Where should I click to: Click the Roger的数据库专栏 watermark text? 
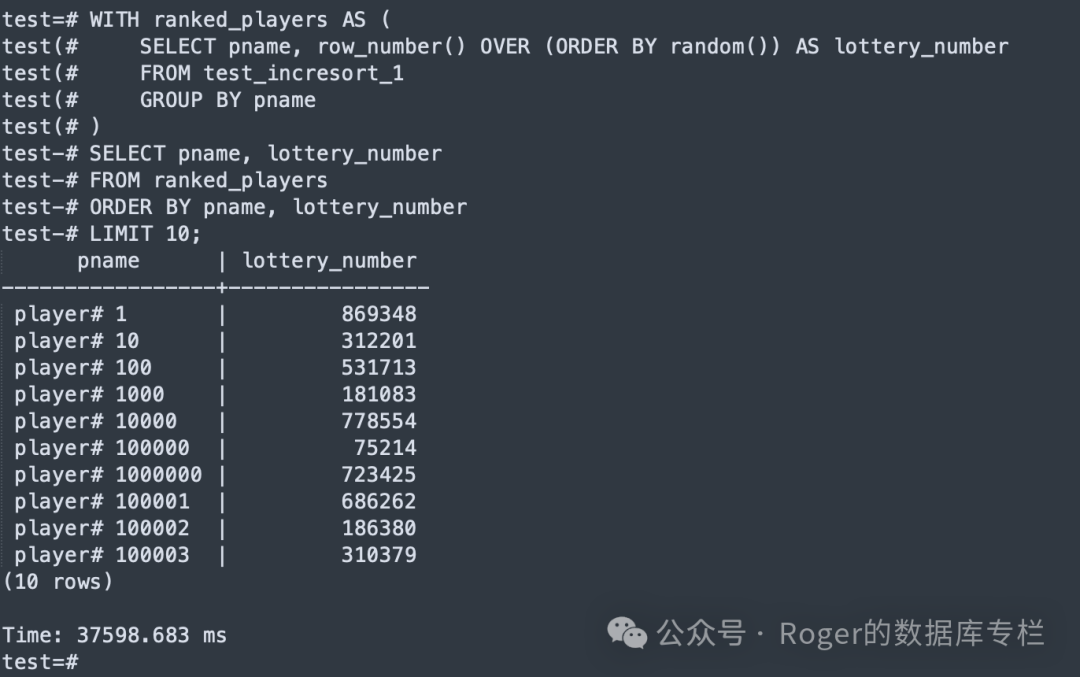pyautogui.click(x=911, y=633)
